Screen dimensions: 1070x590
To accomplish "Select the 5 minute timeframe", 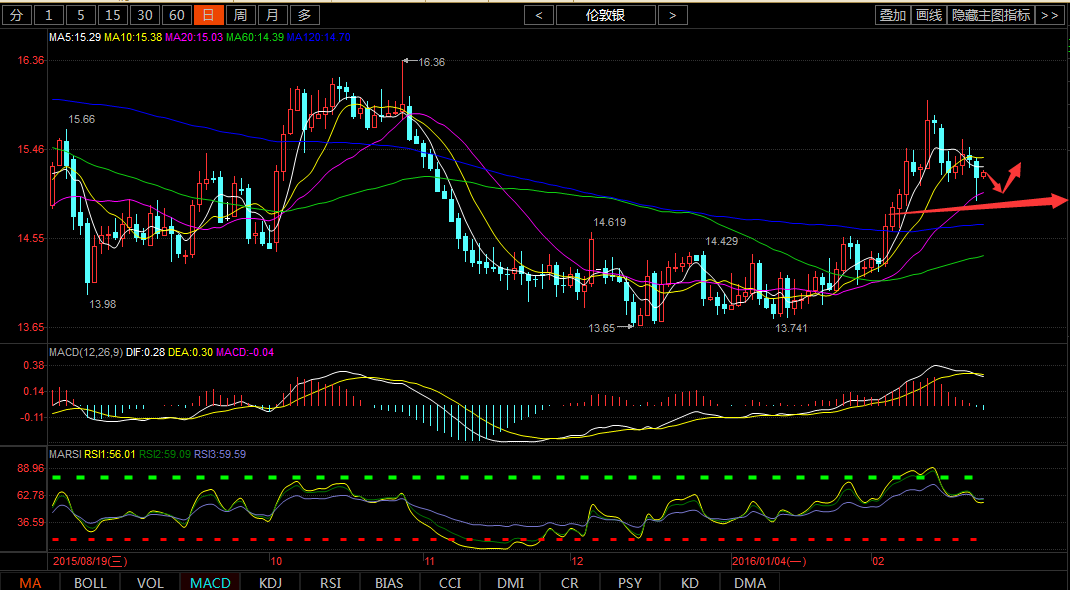I will pos(81,15).
